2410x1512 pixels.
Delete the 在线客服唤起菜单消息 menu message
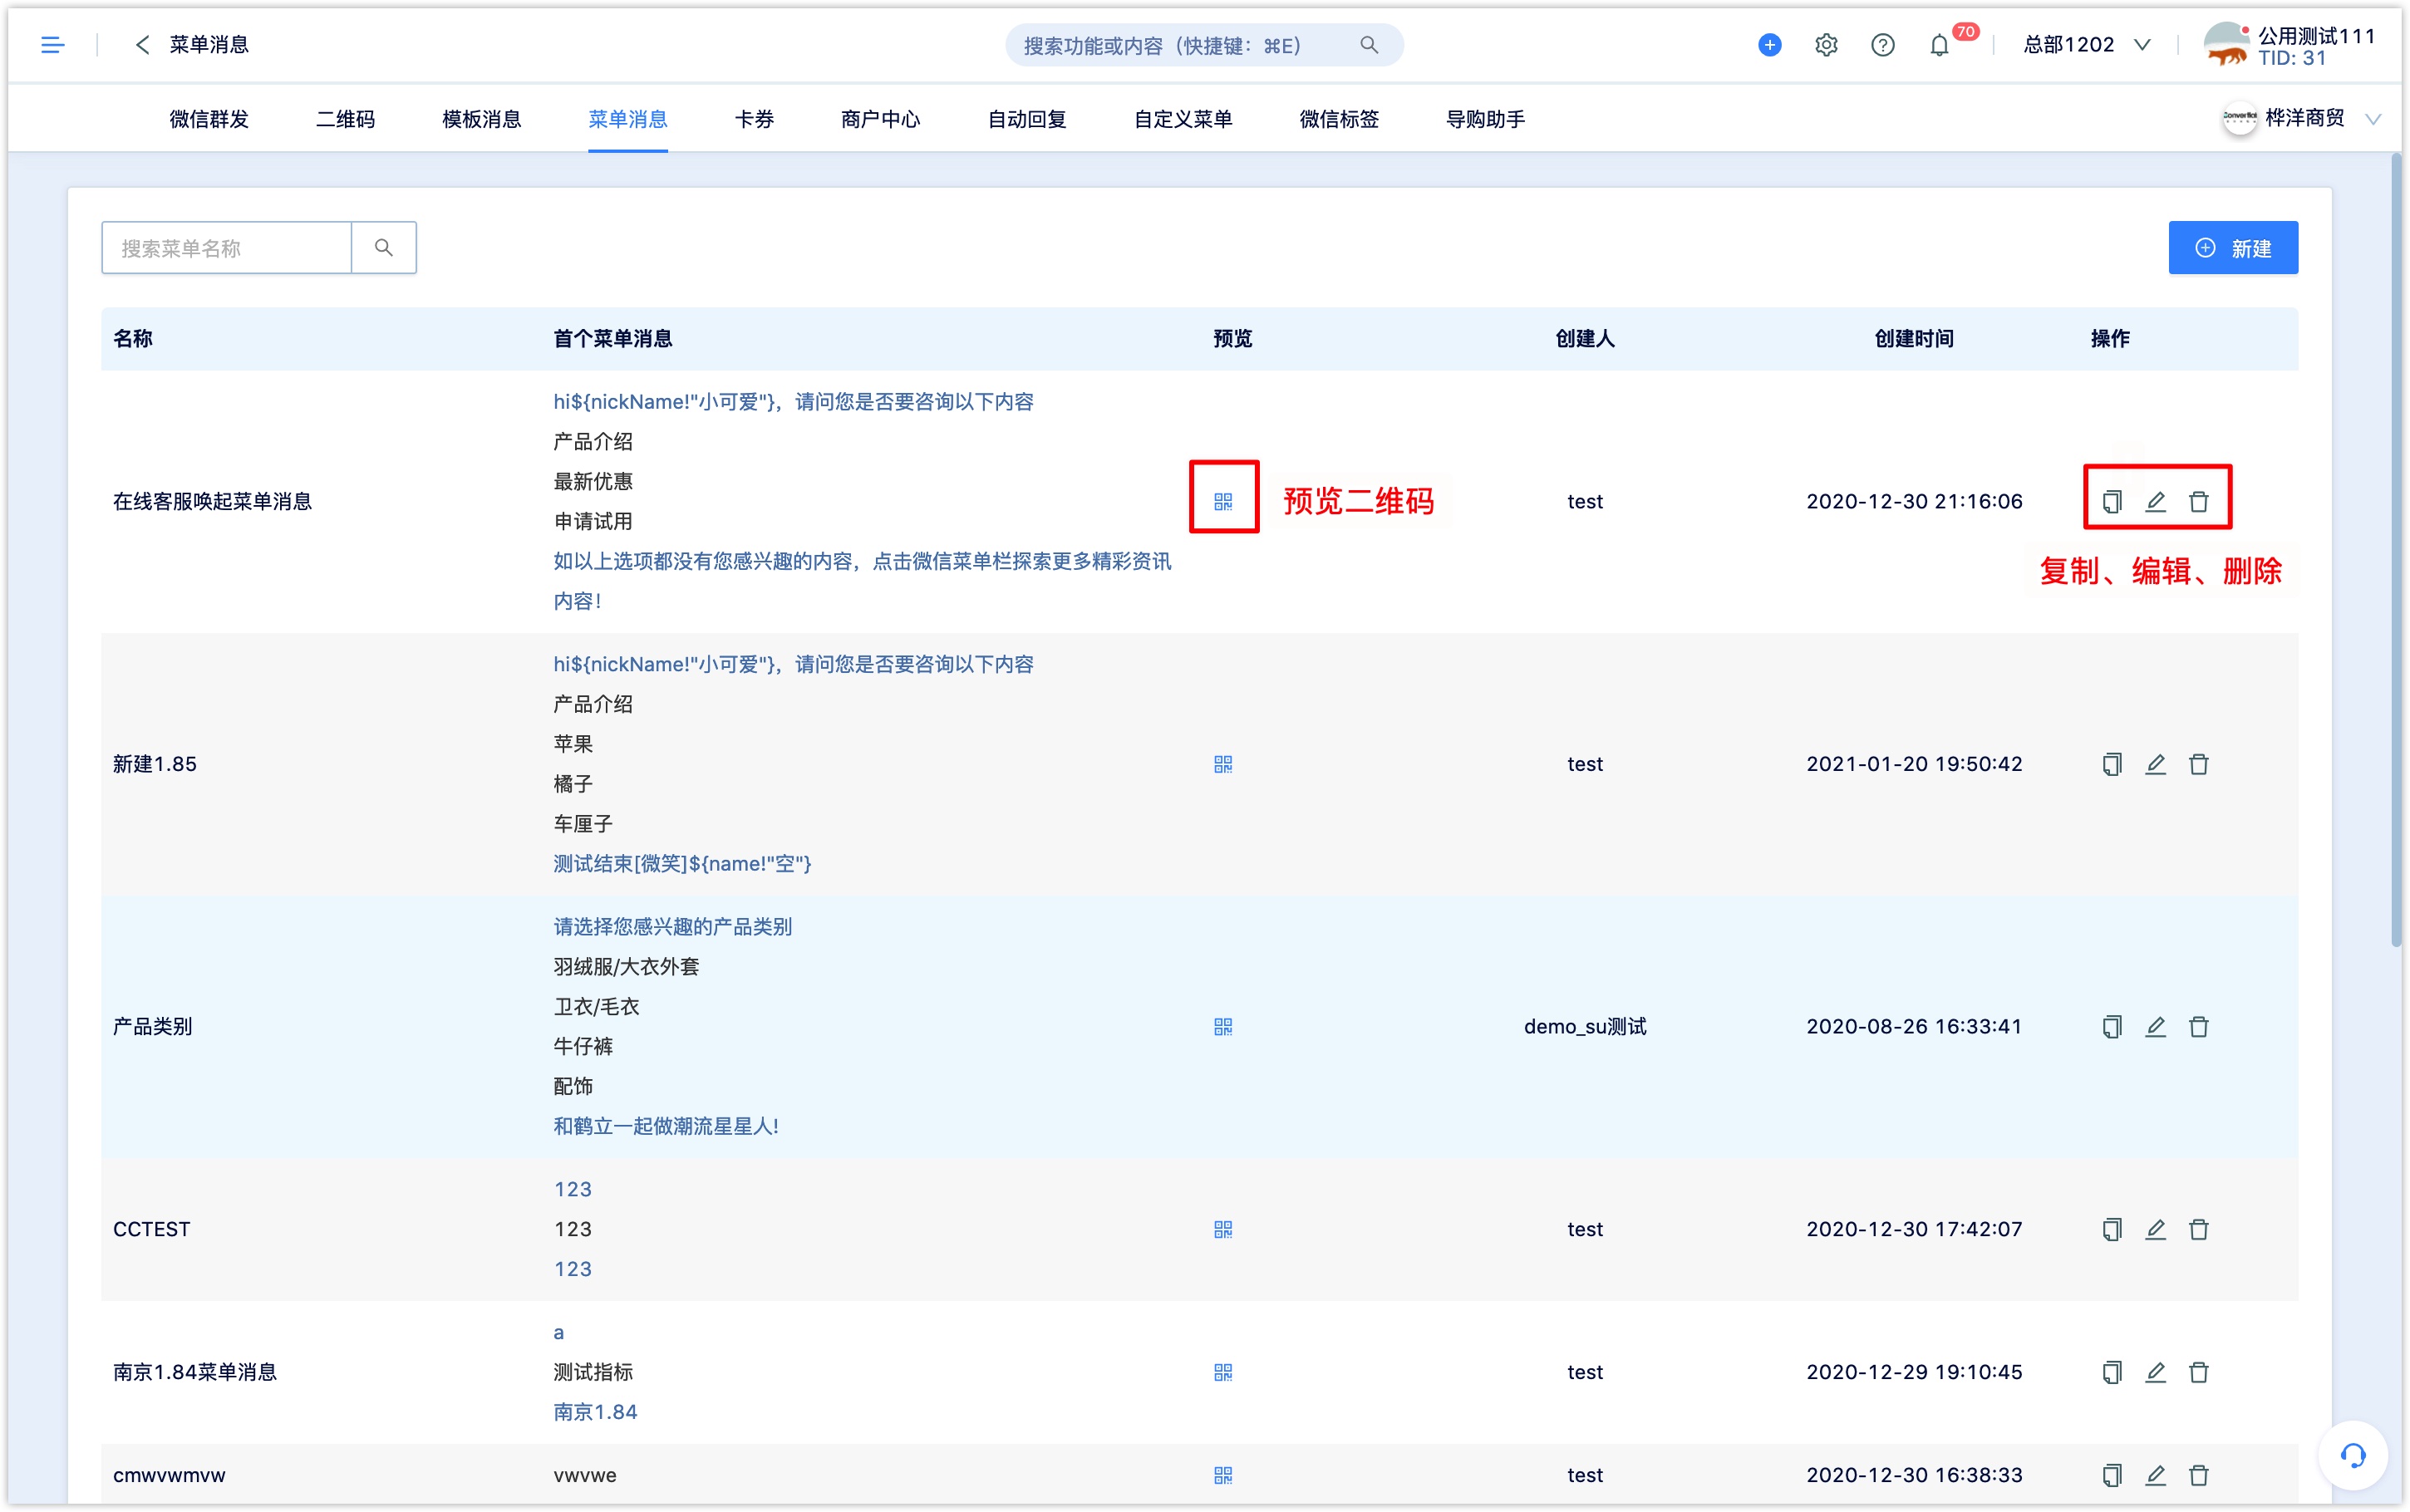pyautogui.click(x=2198, y=501)
